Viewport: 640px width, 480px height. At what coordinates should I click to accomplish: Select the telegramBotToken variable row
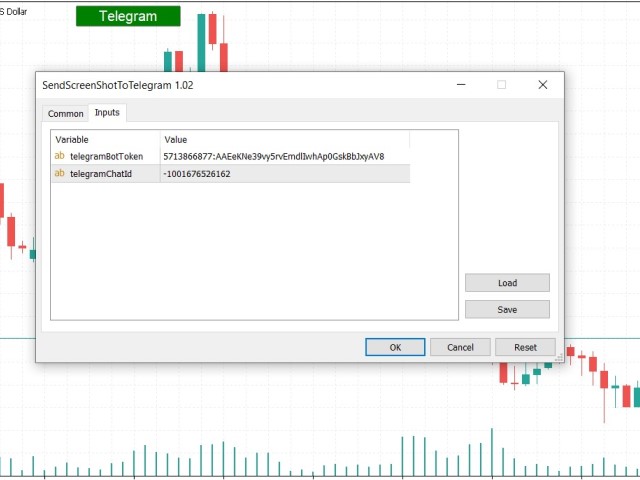point(231,156)
